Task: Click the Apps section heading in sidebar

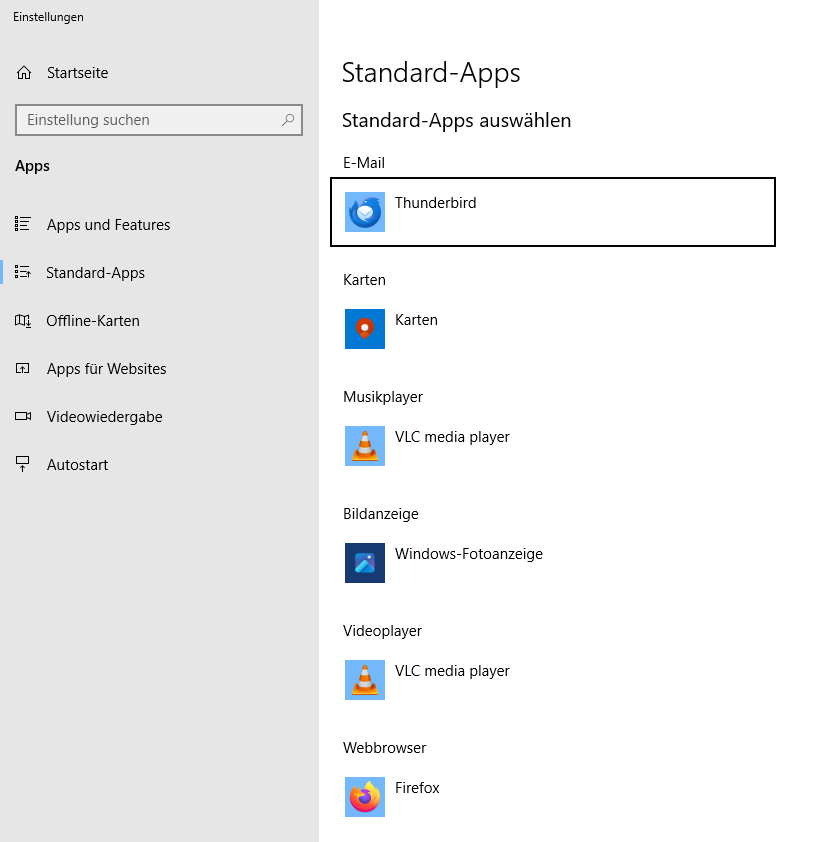Action: (x=32, y=166)
